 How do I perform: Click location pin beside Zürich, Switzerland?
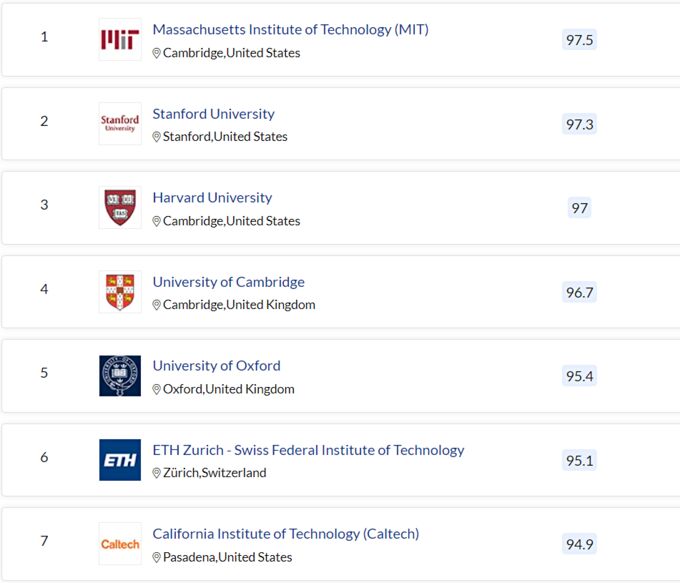[157, 473]
